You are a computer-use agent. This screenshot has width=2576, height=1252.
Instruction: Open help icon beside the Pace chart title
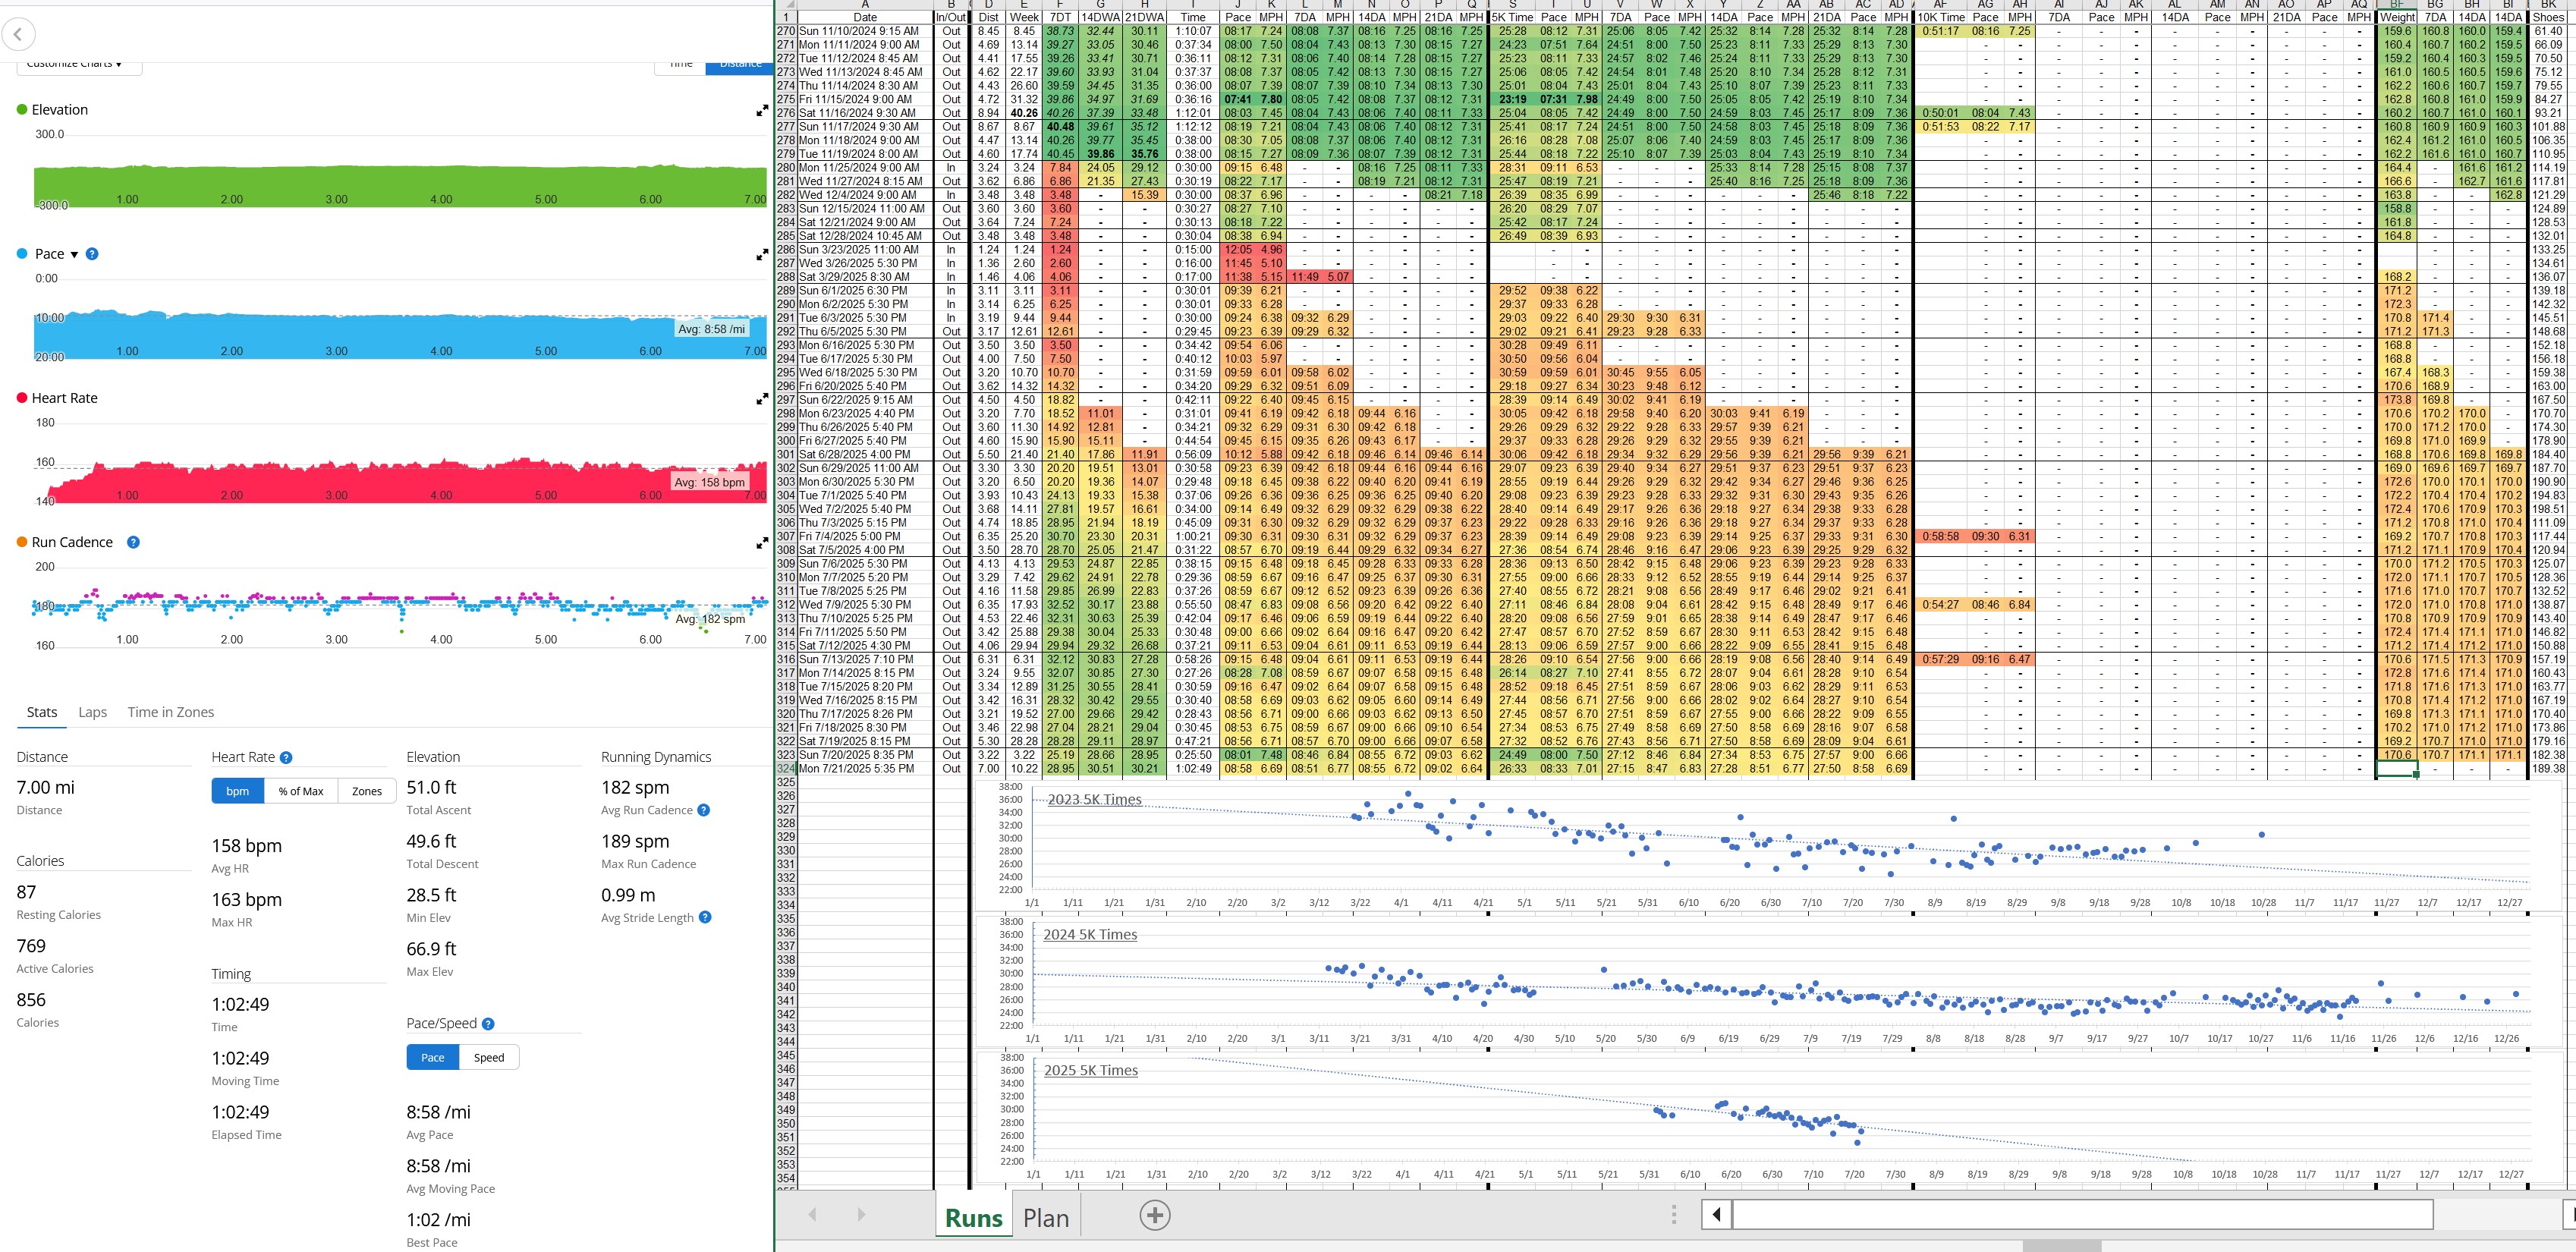click(92, 254)
